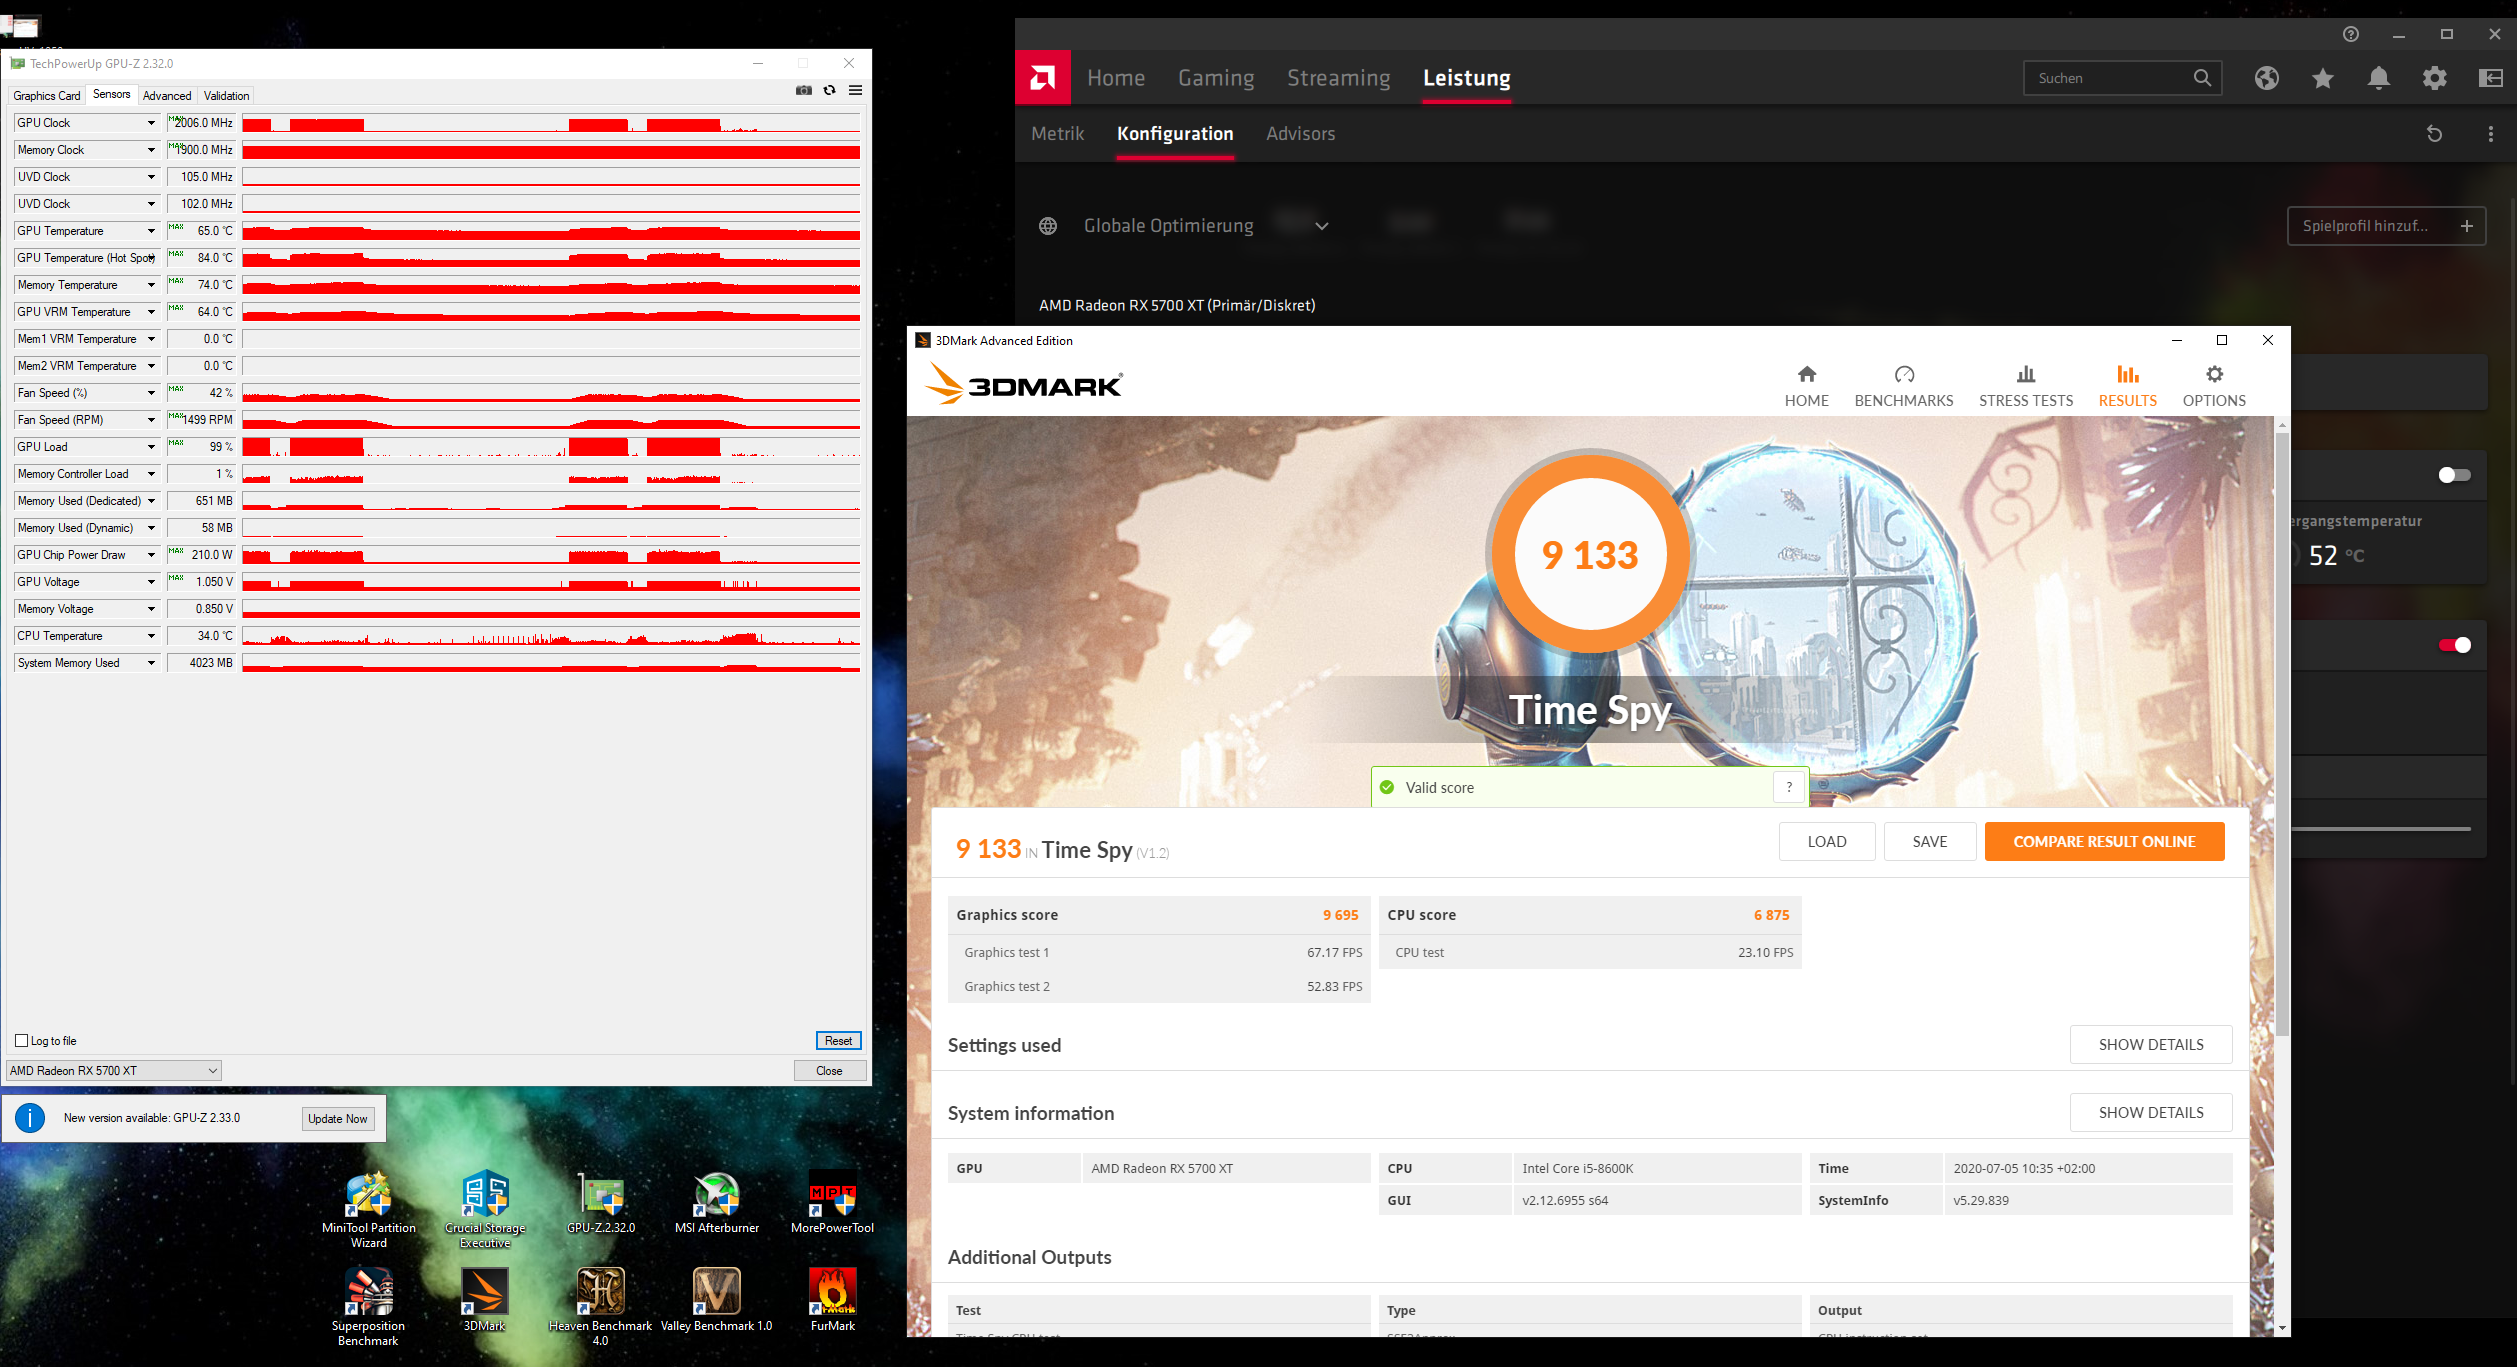Screen dimensions: 2517x1367
Task: Click the Radeon notifications bell icon
Action: click(x=2379, y=78)
